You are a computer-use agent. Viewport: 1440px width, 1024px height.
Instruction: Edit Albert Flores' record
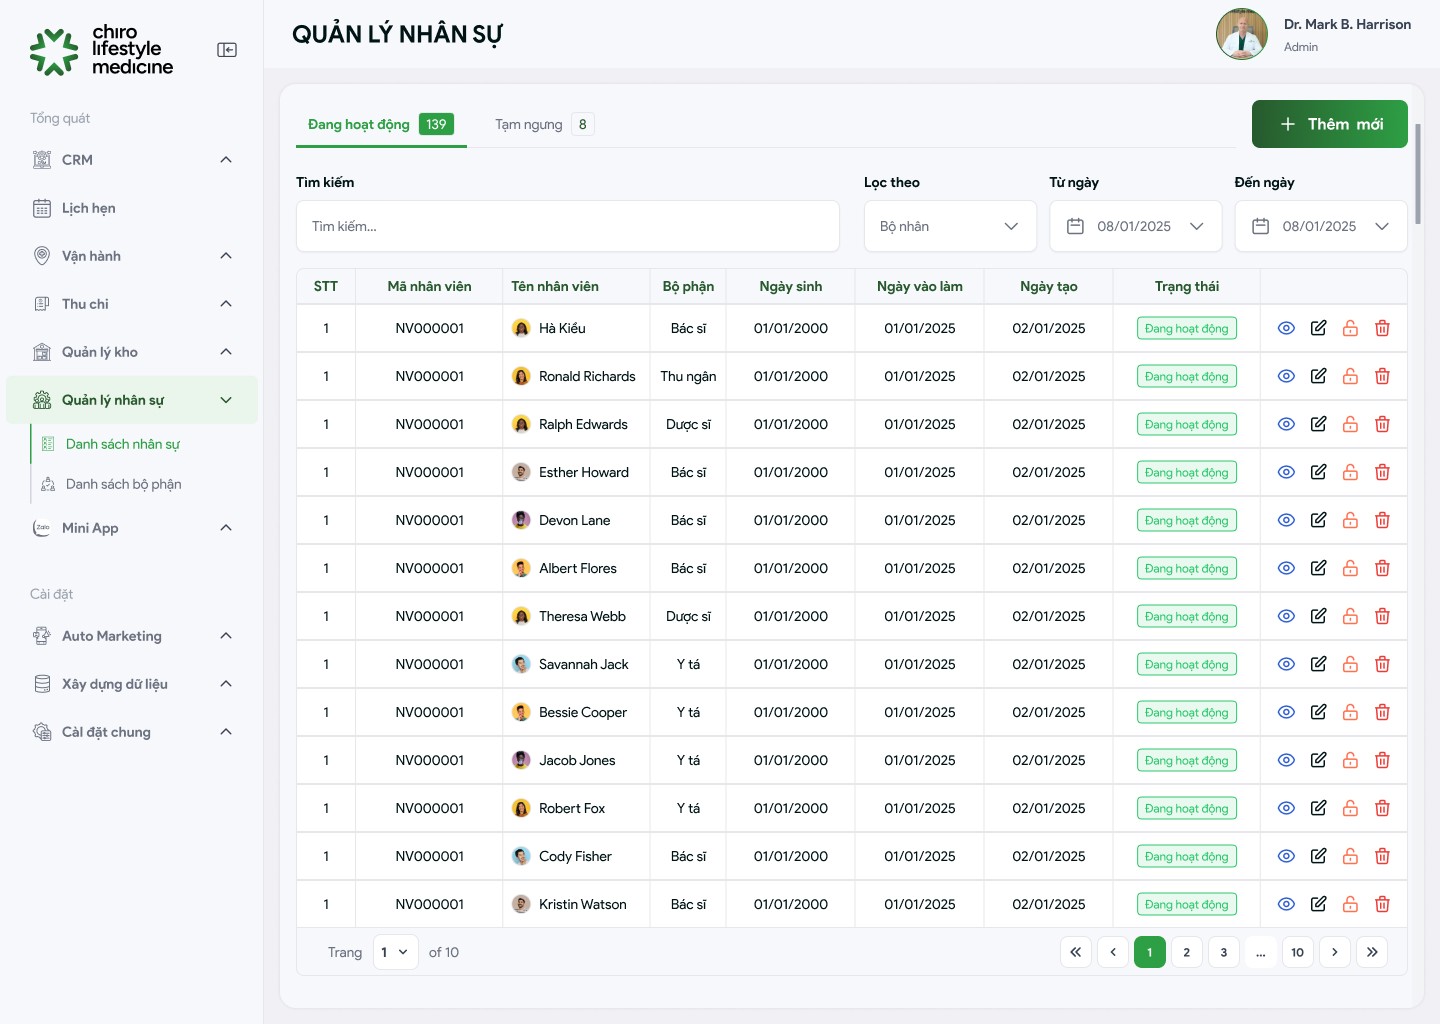[1318, 568]
